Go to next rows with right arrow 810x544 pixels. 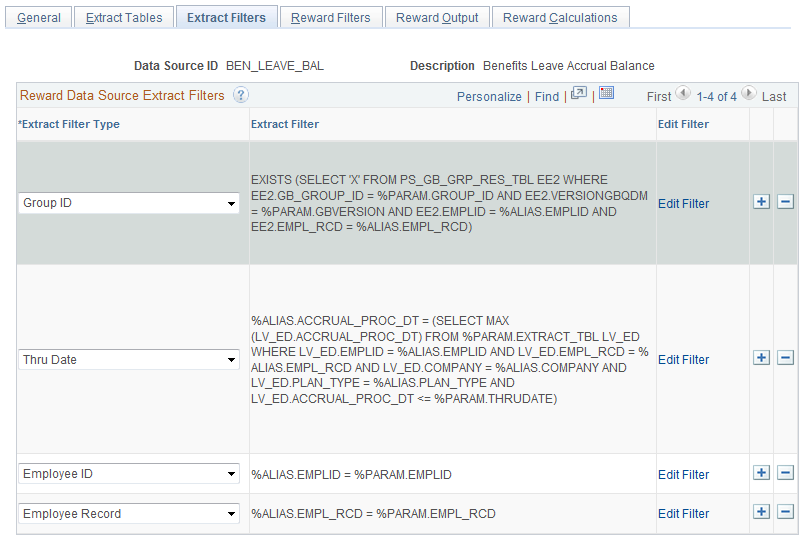point(749,94)
